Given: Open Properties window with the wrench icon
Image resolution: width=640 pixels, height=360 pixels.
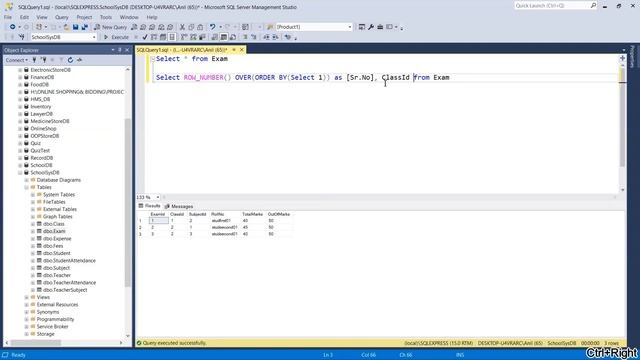Looking at the screenshot, I should pyautogui.click(x=371, y=27).
